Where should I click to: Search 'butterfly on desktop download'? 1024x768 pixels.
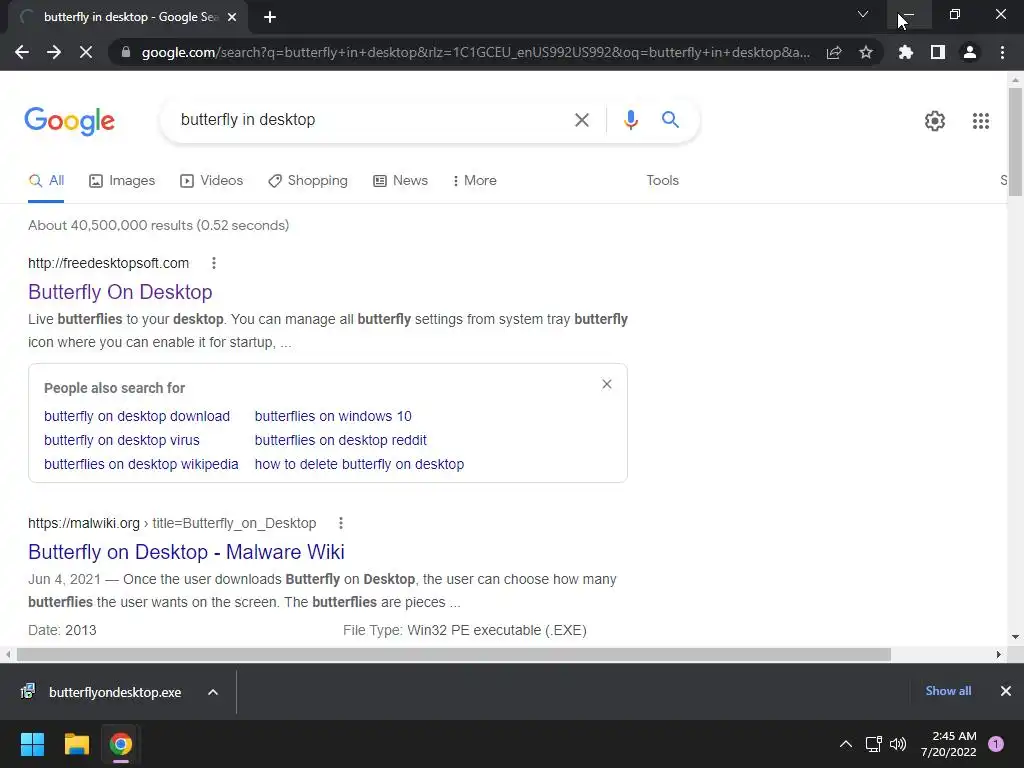(x=136, y=417)
